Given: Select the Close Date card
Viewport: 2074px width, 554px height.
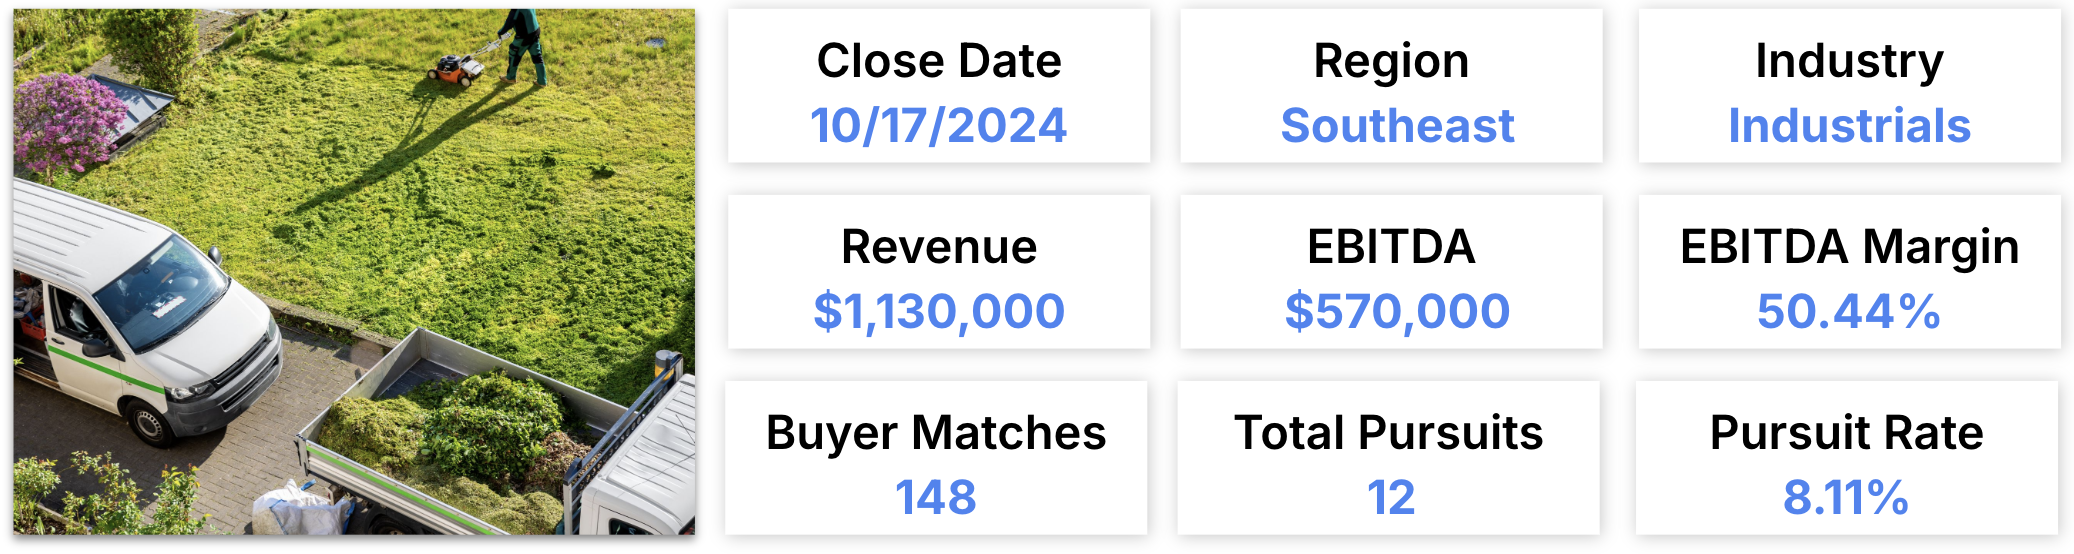Looking at the screenshot, I should (939, 86).
